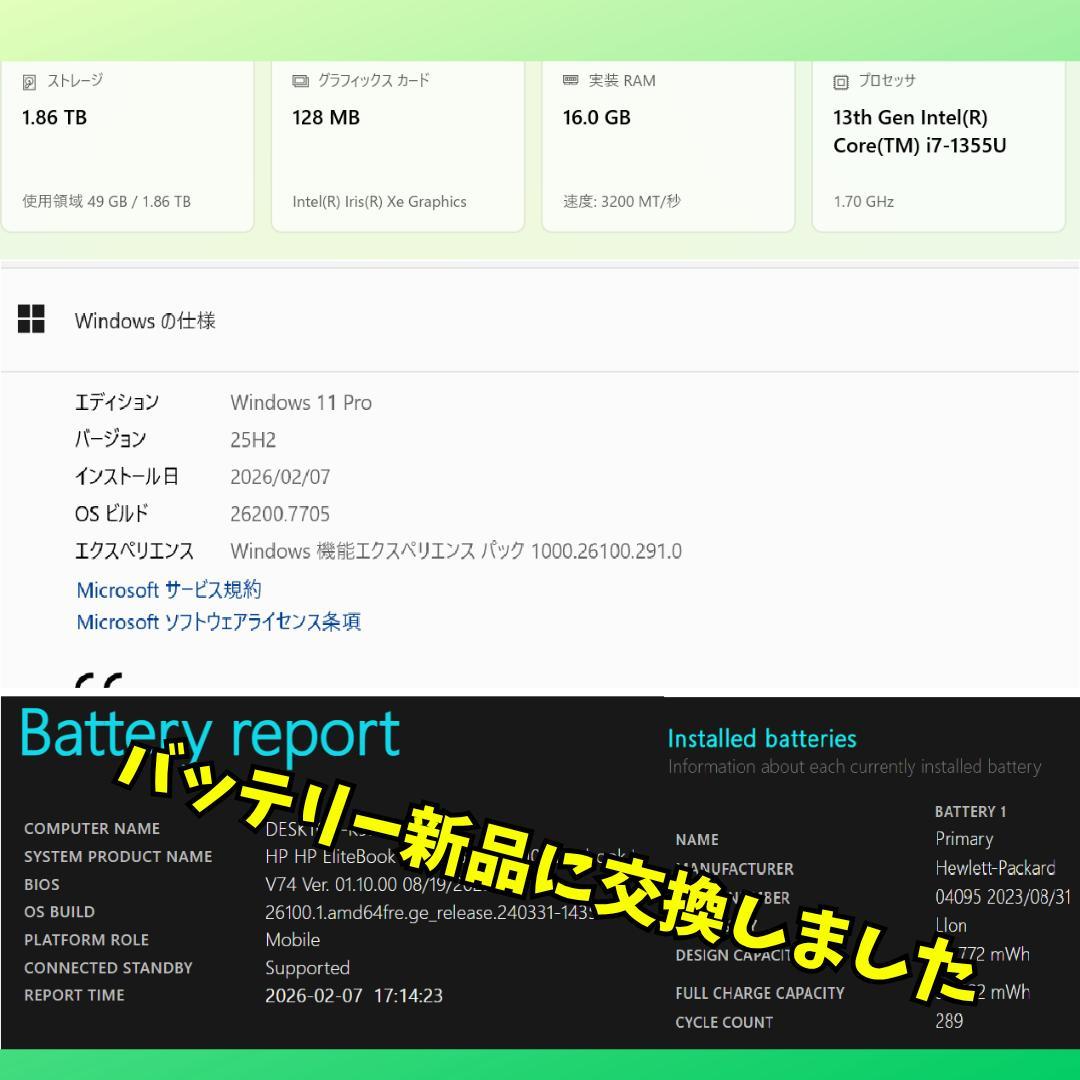
Task: Click the Windows logo beside Windows の仕様
Action: 32,319
